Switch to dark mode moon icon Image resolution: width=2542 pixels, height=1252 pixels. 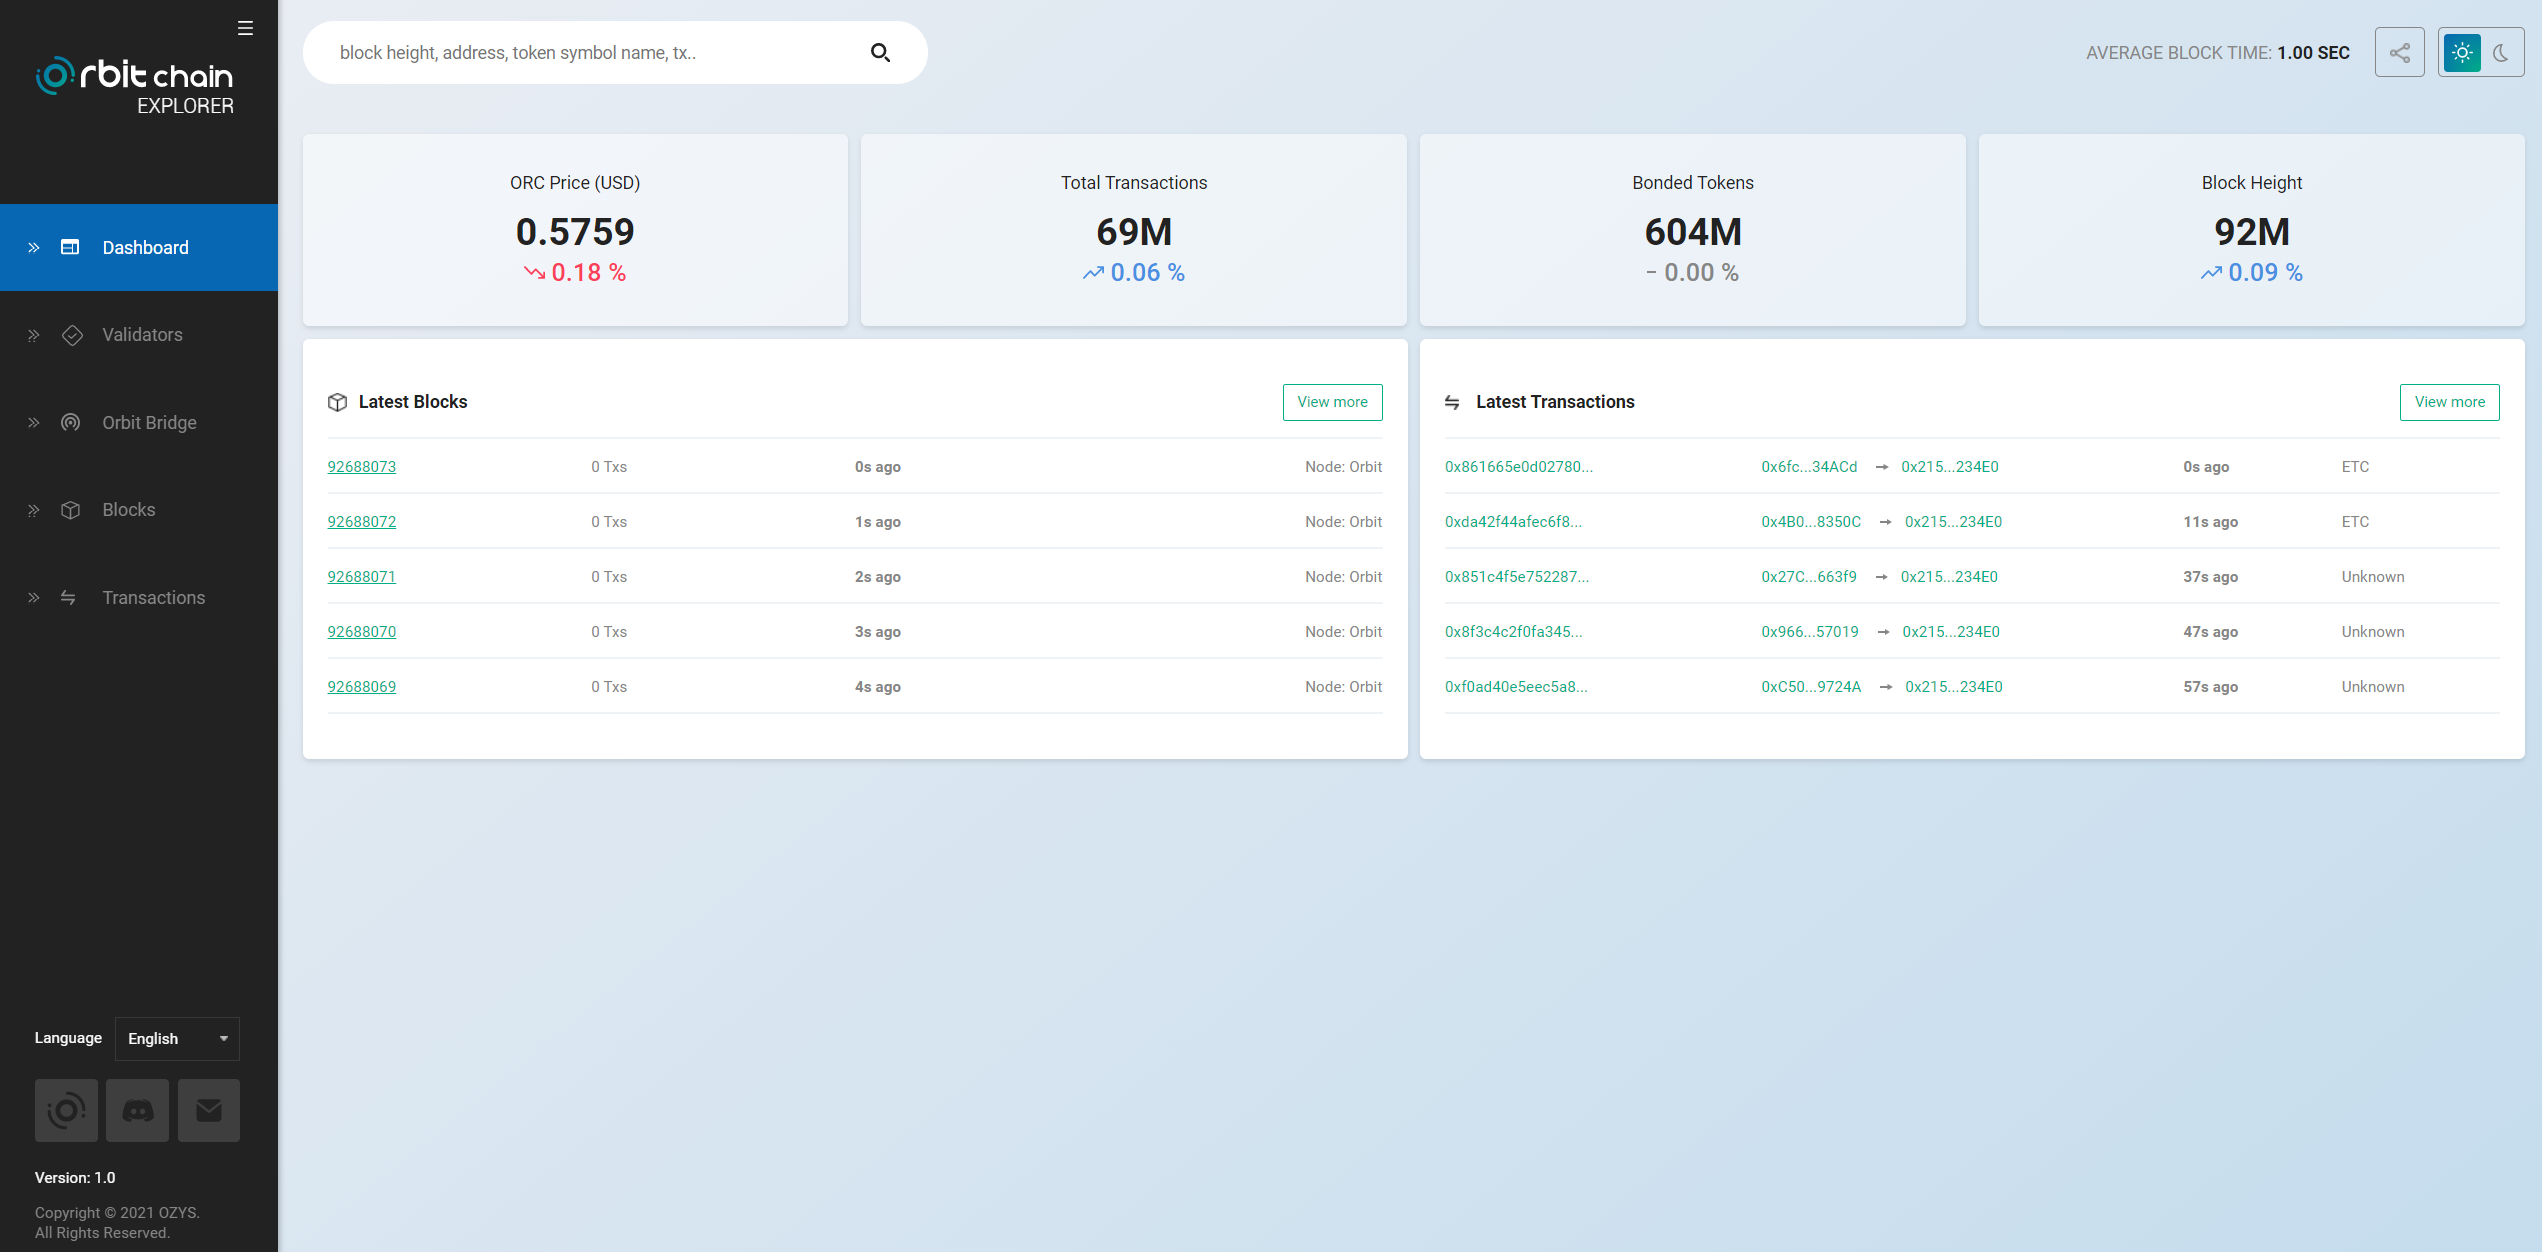click(x=2501, y=53)
